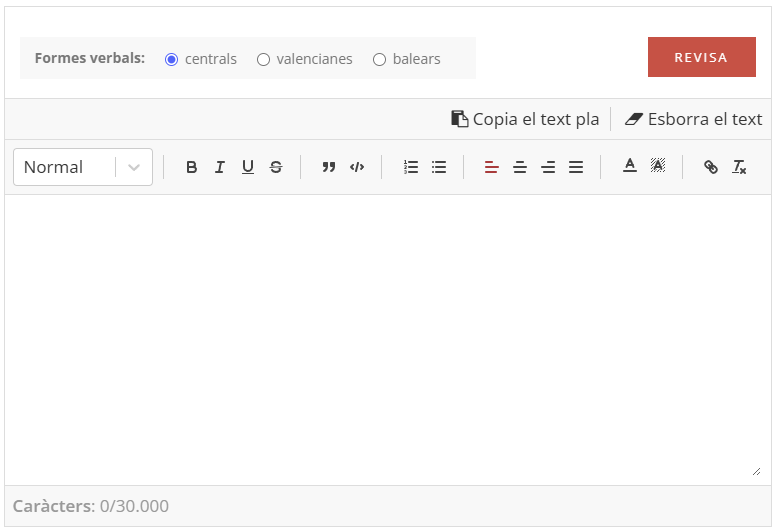Center align the text
The image size is (777, 532).
(x=520, y=167)
